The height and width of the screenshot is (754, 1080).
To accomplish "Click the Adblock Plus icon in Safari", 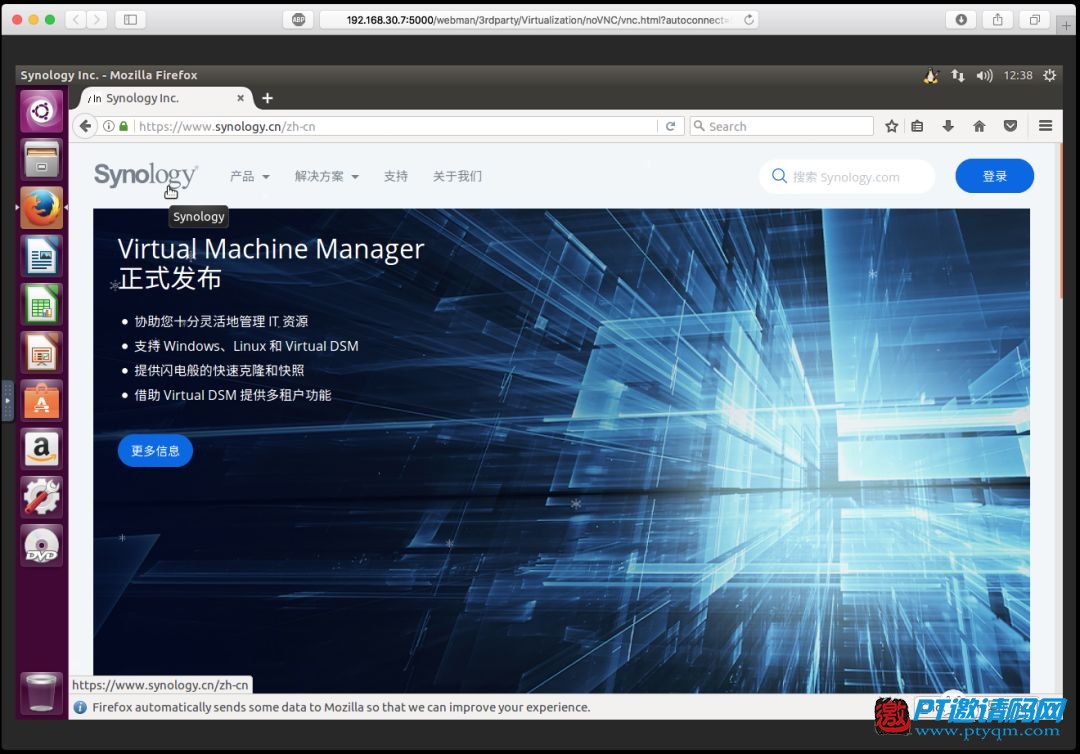I will pos(298,19).
